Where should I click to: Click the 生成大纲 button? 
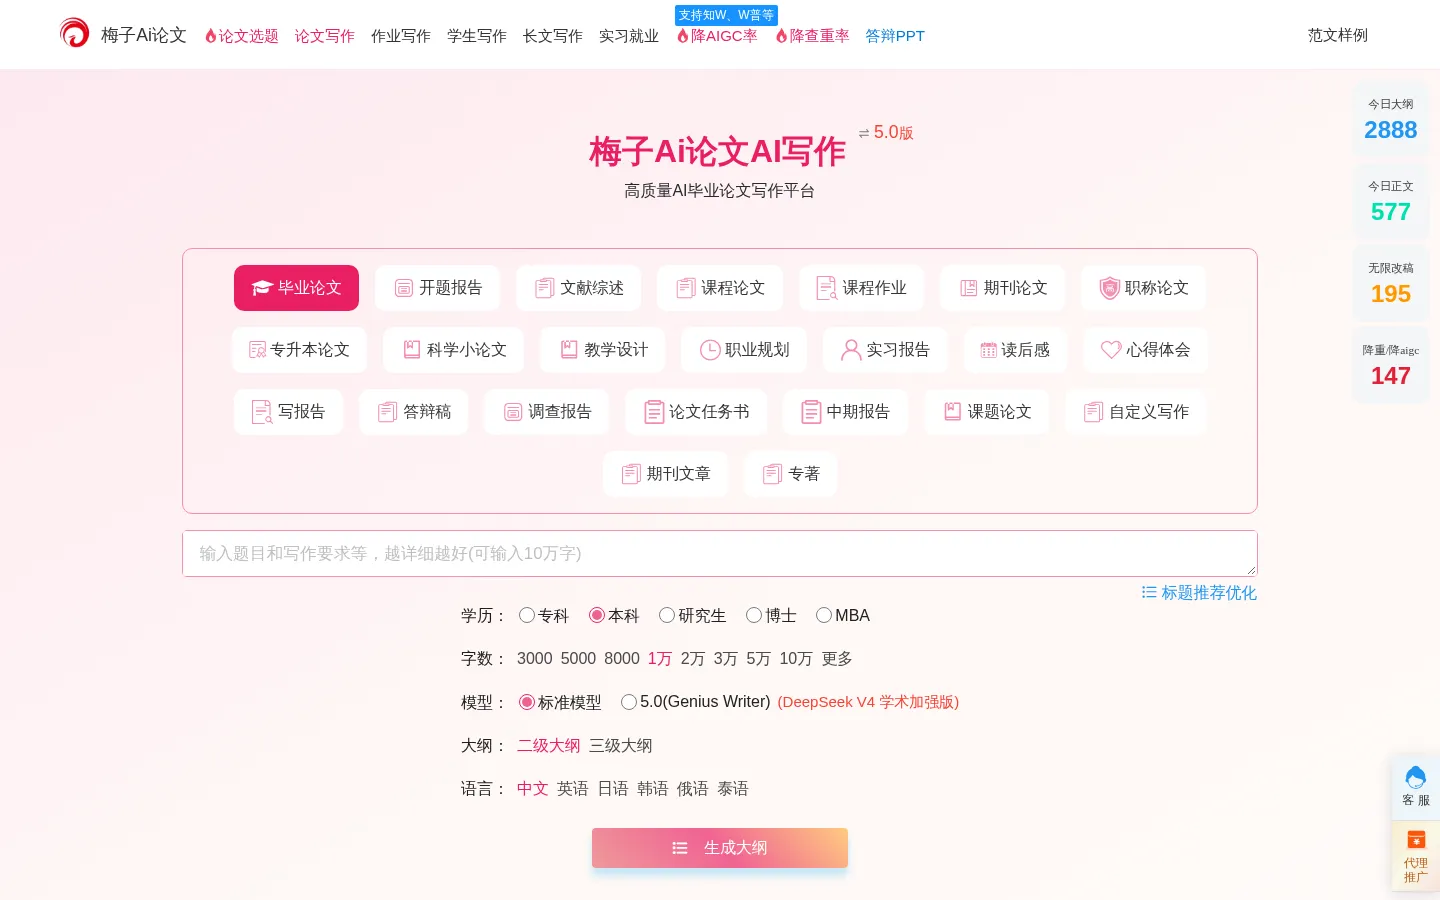(x=720, y=848)
